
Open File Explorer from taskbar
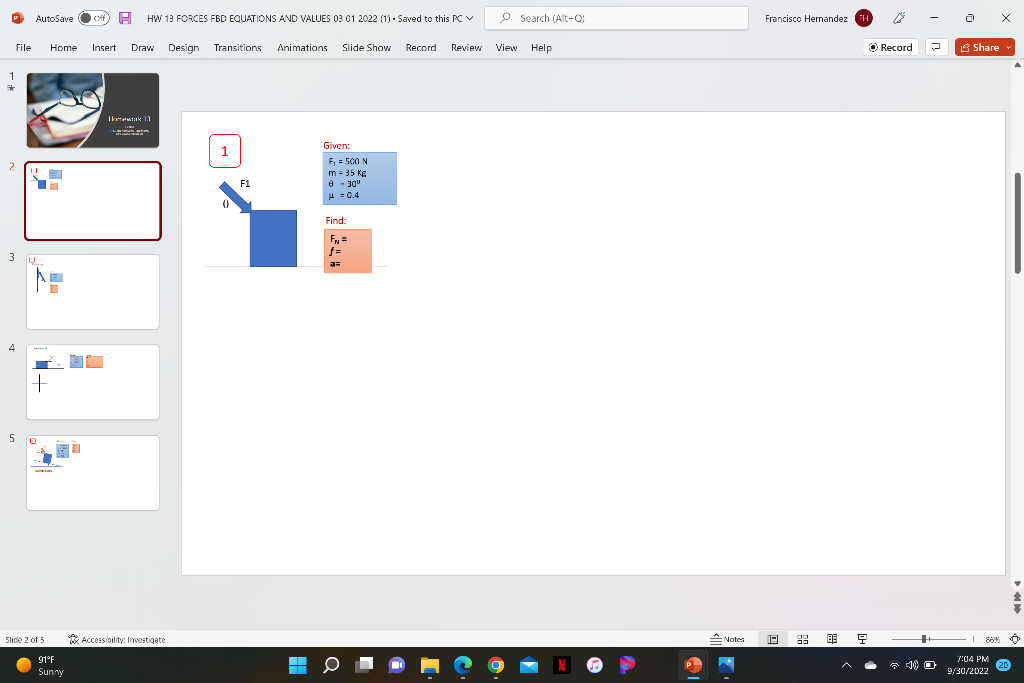[430, 665]
